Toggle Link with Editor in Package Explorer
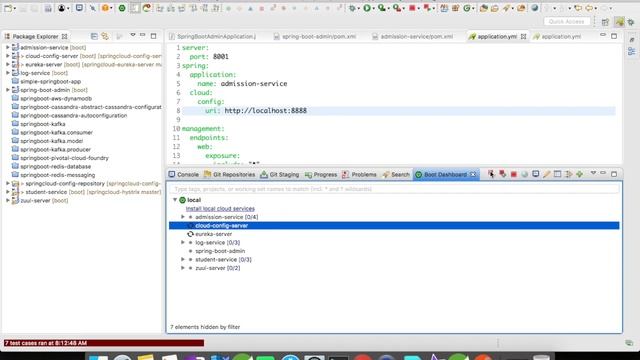The height and width of the screenshot is (360, 640). coord(105,36)
